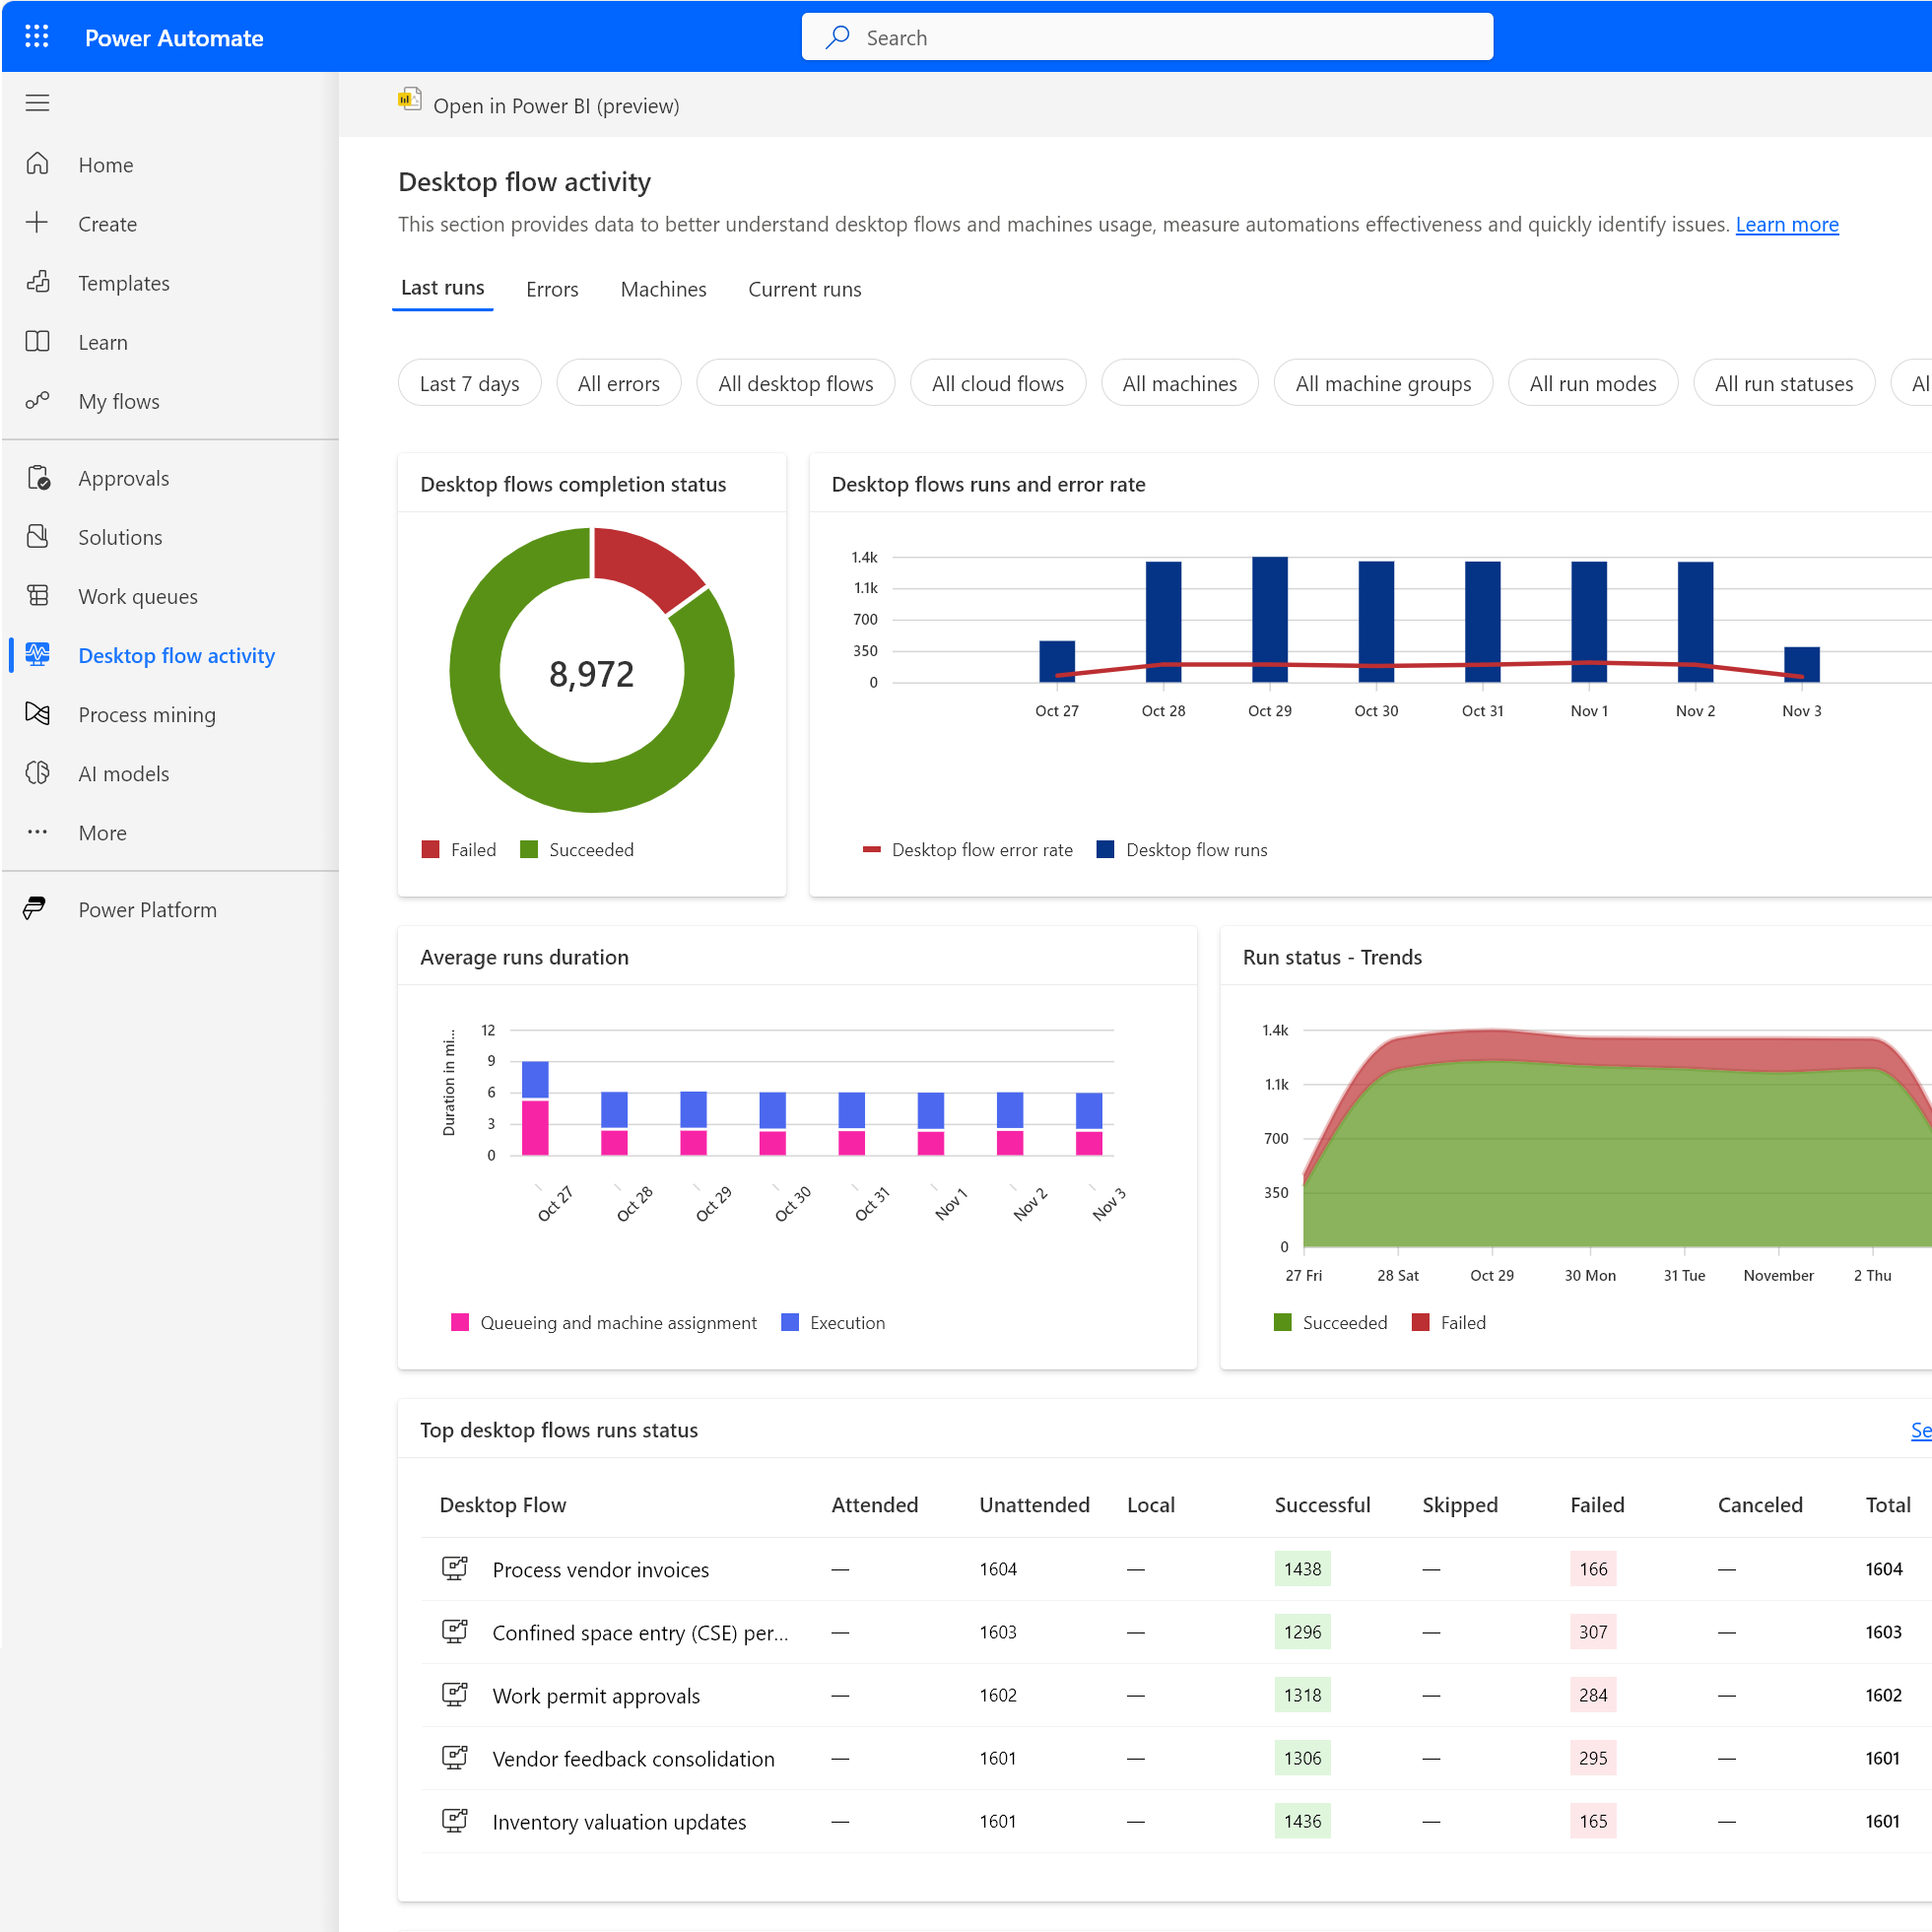Click desktop flow icon for Confined space entry
The height and width of the screenshot is (1932, 1932).
click(455, 1630)
